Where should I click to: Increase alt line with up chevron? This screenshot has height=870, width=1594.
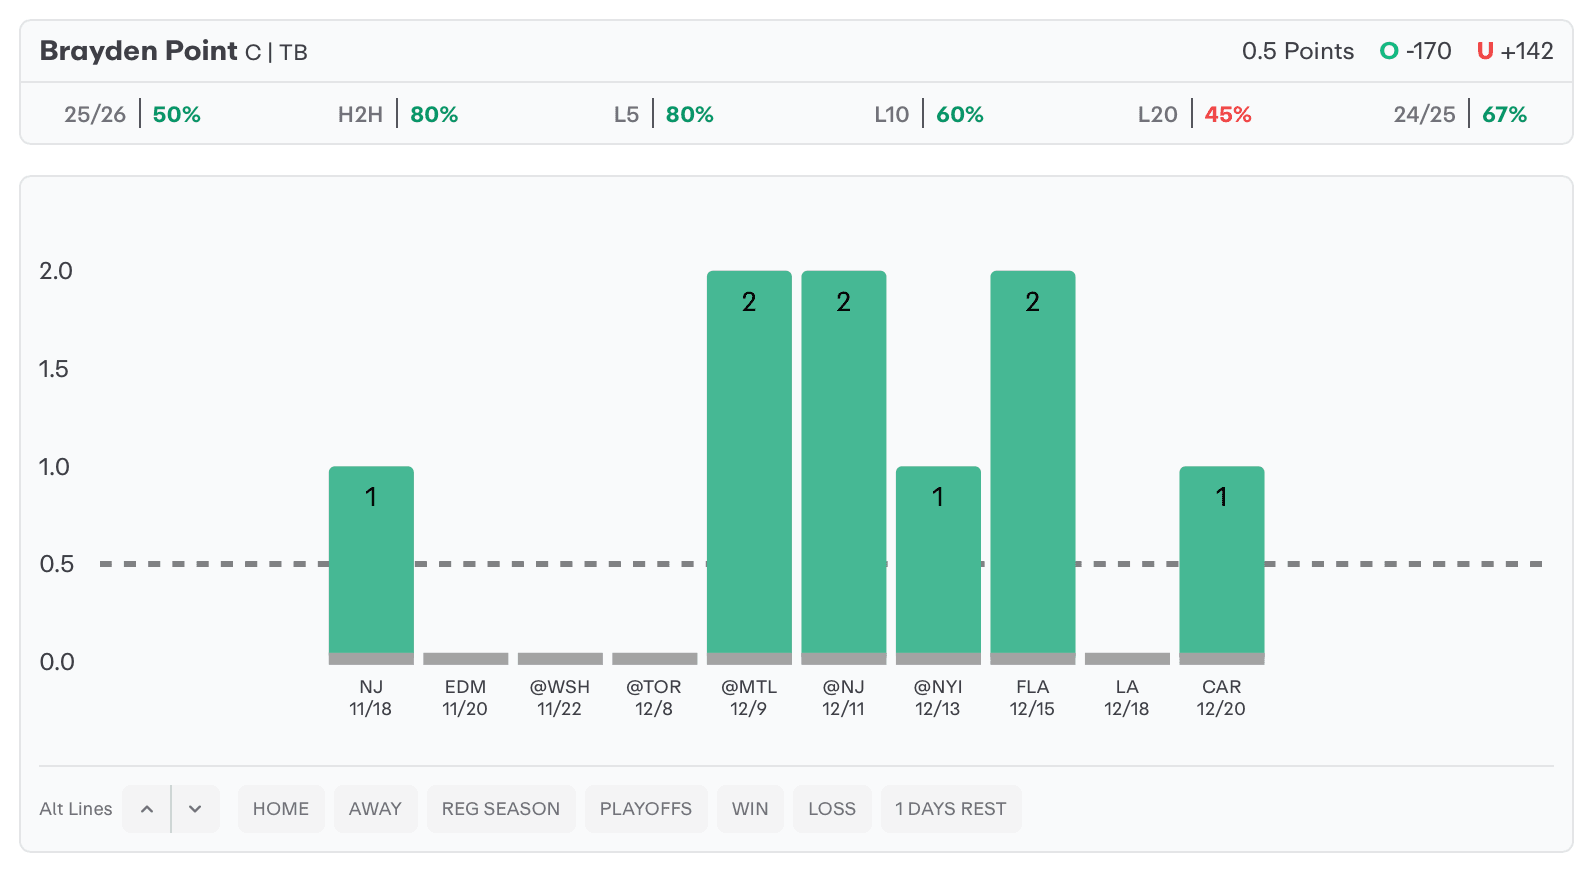147,809
